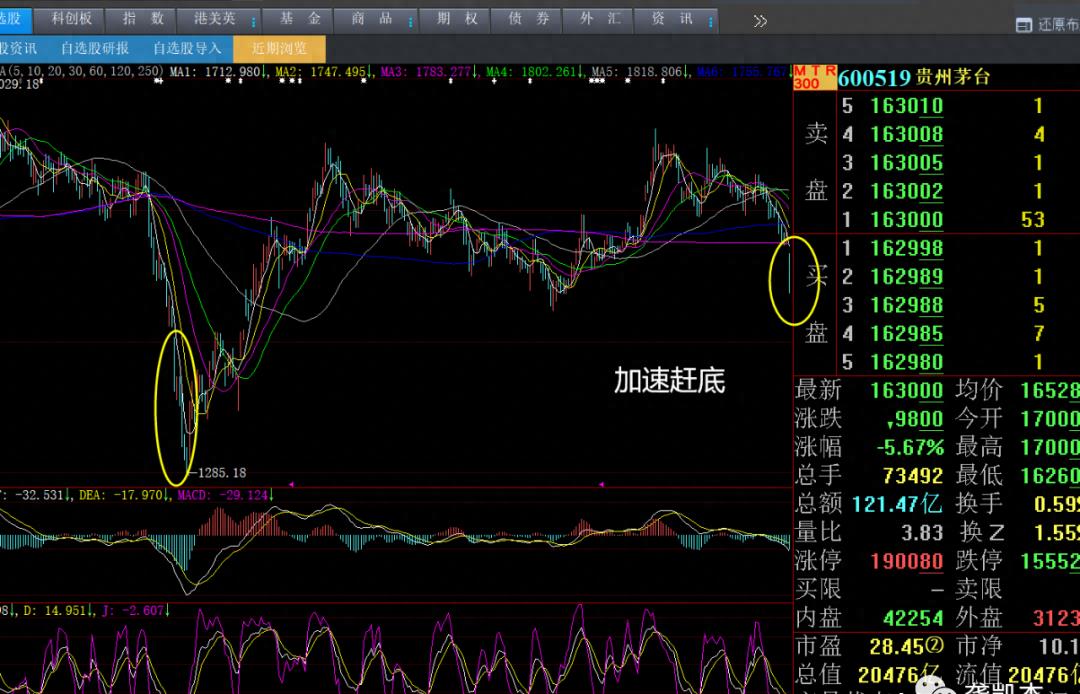The height and width of the screenshot is (694, 1080).
Task: Click the double-chevron more tabs arrow
Action: coord(760,20)
